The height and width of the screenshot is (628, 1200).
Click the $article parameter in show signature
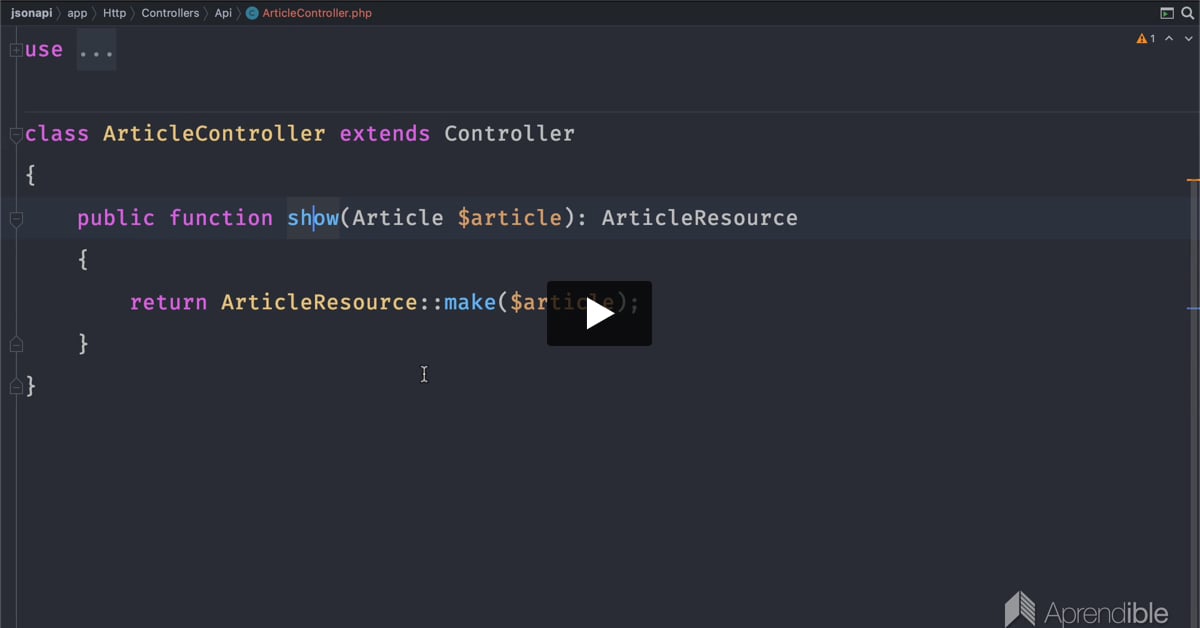point(510,217)
